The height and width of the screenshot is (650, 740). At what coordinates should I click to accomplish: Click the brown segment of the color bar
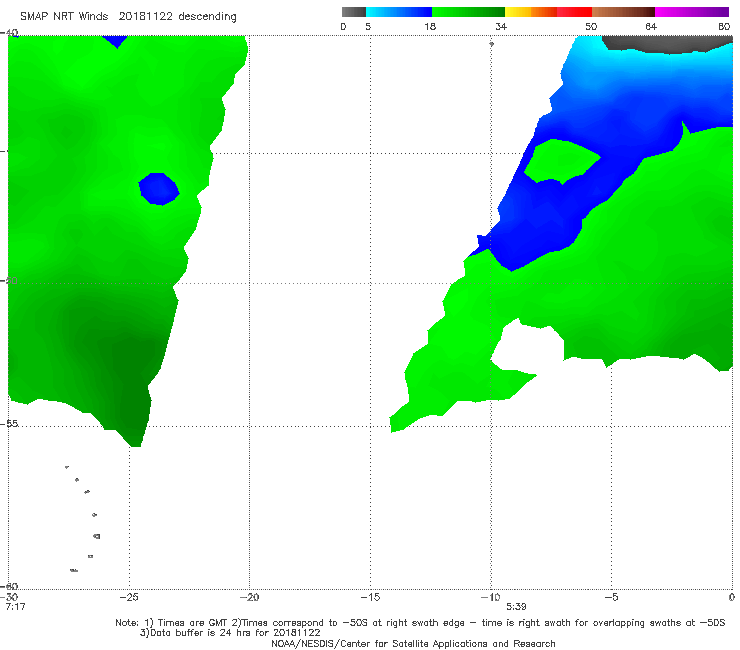click(623, 12)
